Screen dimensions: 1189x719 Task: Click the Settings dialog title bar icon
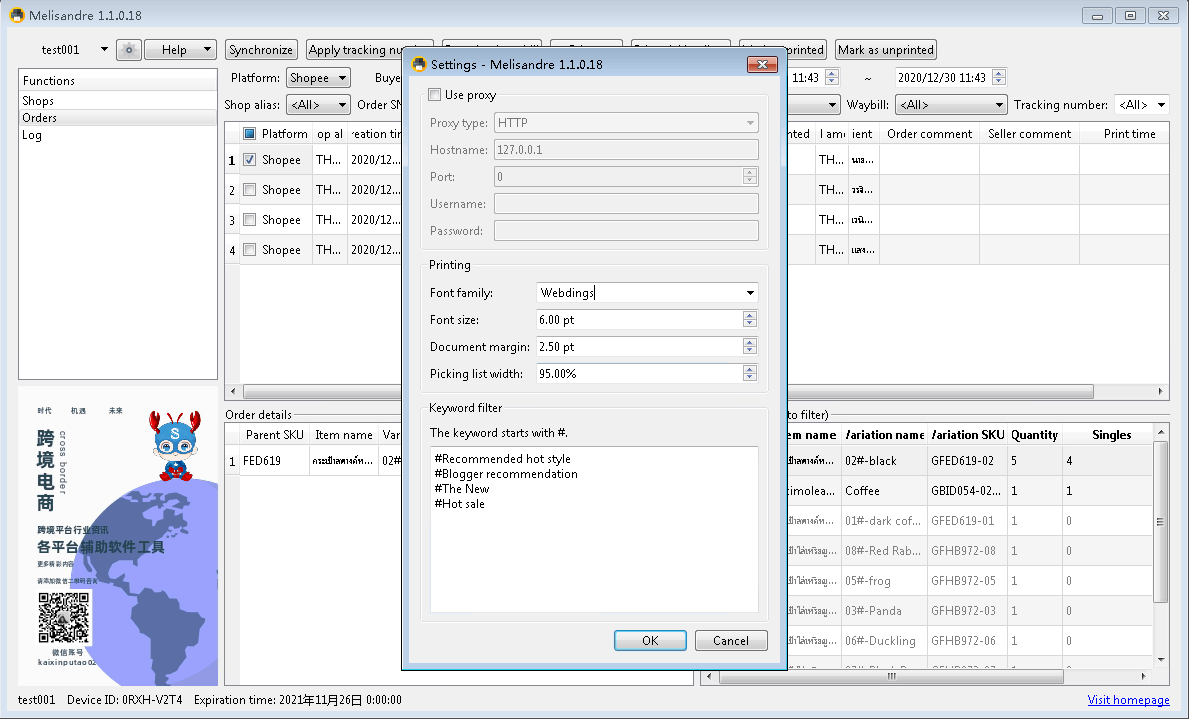click(x=419, y=64)
